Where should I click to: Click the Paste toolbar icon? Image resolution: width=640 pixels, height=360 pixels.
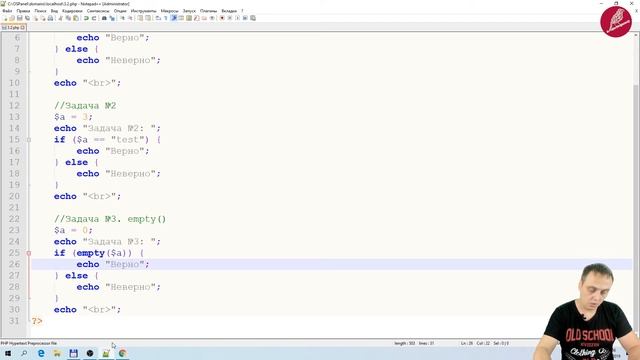click(76, 18)
